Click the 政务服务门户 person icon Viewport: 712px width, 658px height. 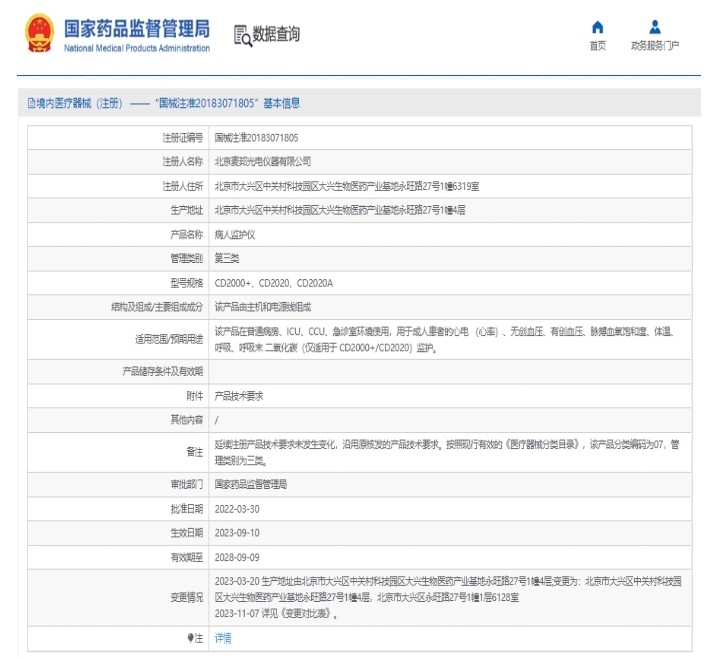[x=655, y=27]
